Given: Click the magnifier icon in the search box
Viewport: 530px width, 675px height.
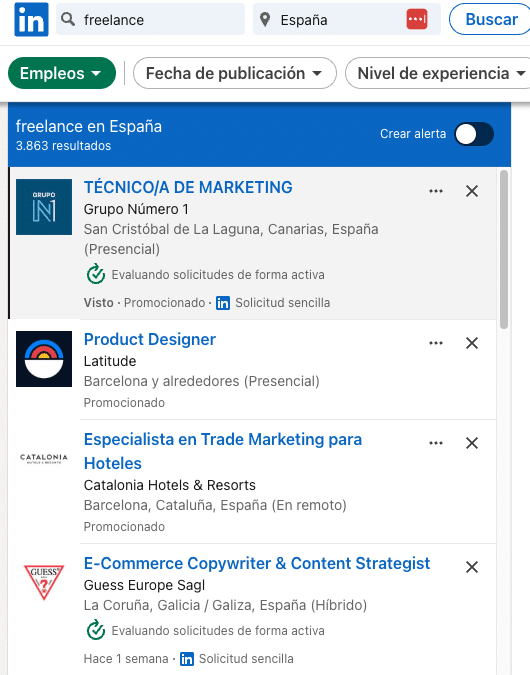Looking at the screenshot, I should pyautogui.click(x=68, y=19).
